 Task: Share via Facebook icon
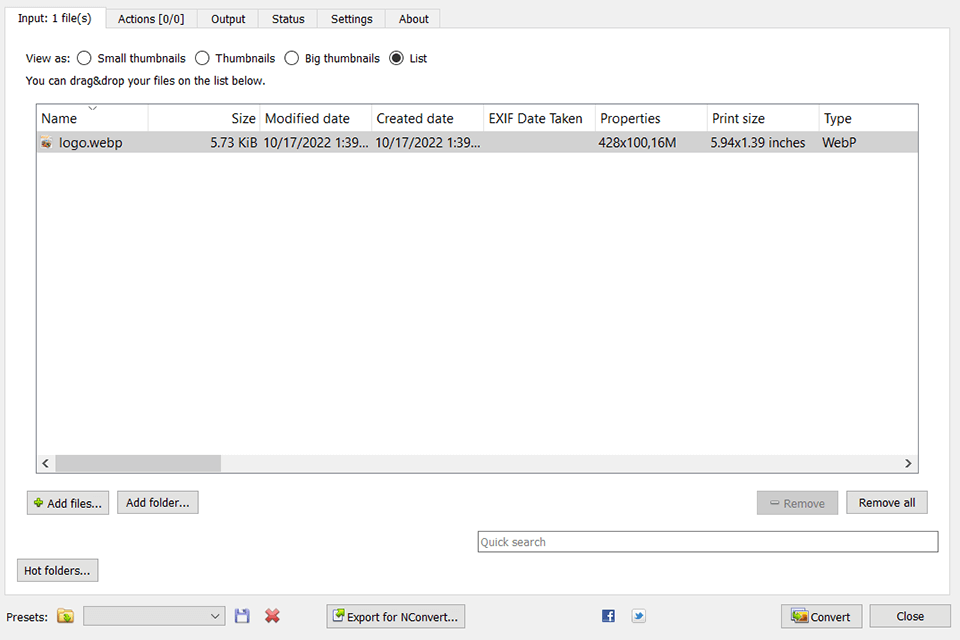608,616
